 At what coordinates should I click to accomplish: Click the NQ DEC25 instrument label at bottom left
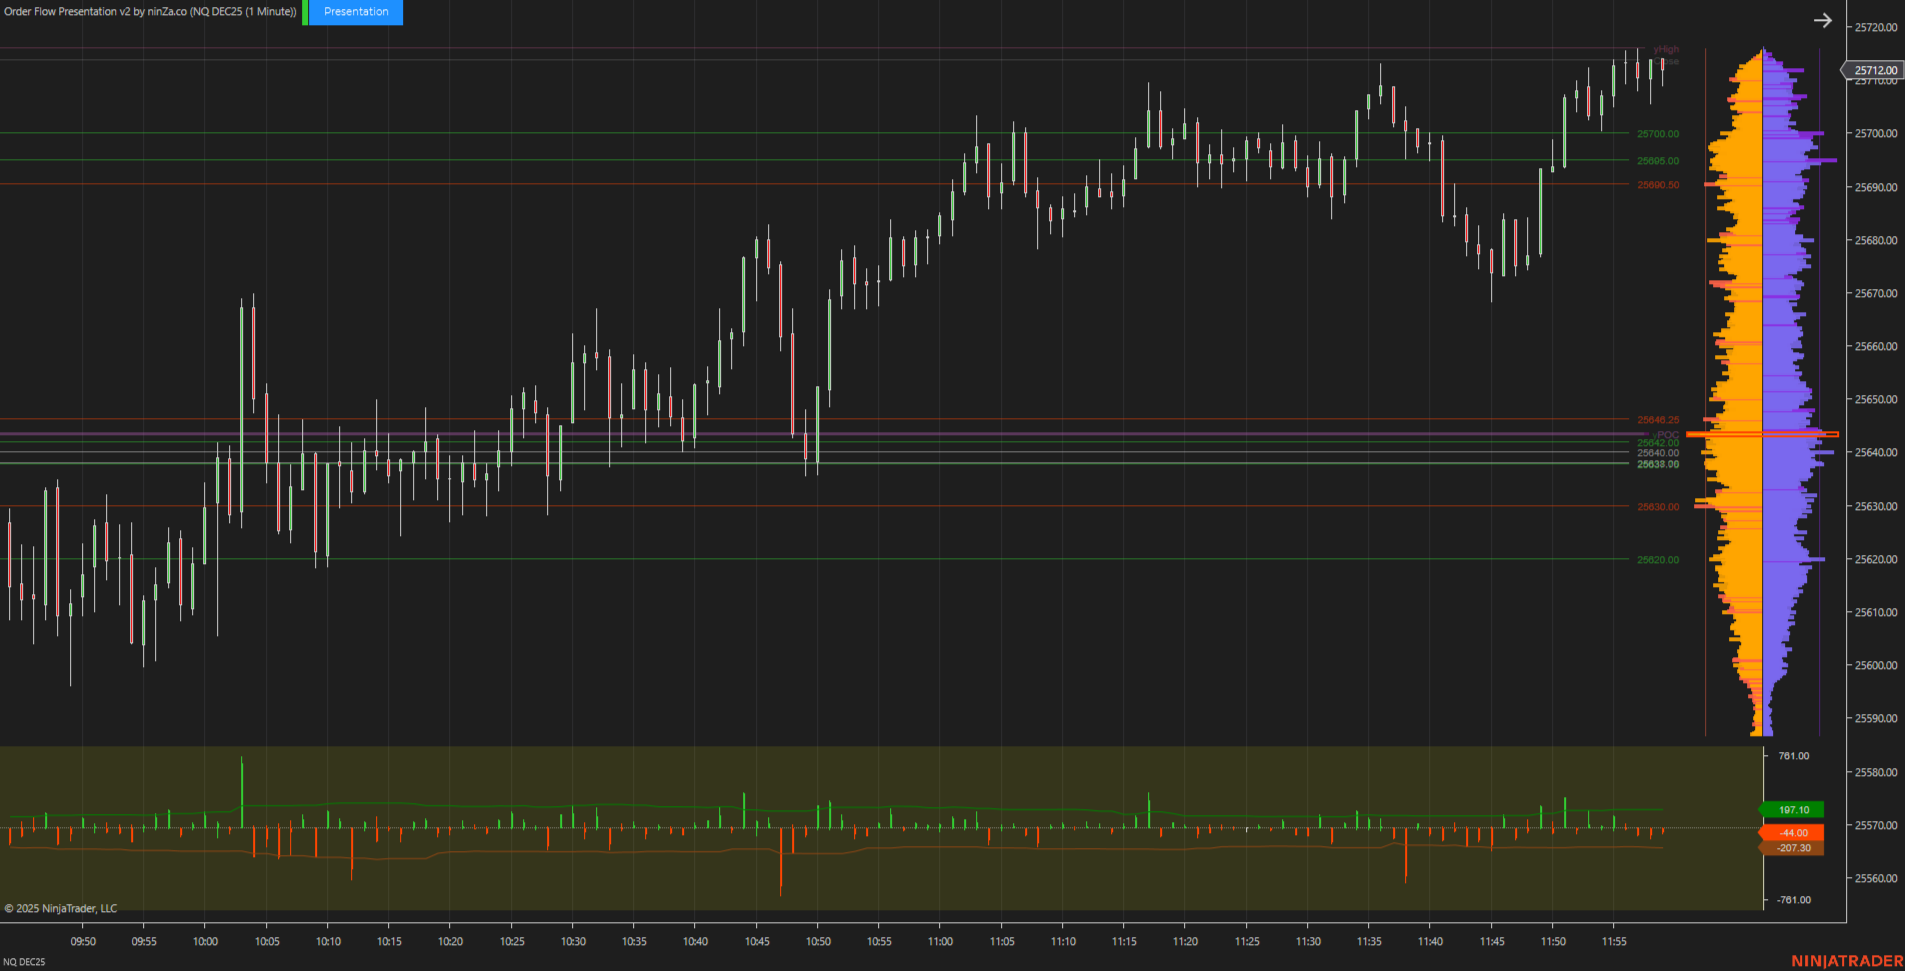coord(24,962)
